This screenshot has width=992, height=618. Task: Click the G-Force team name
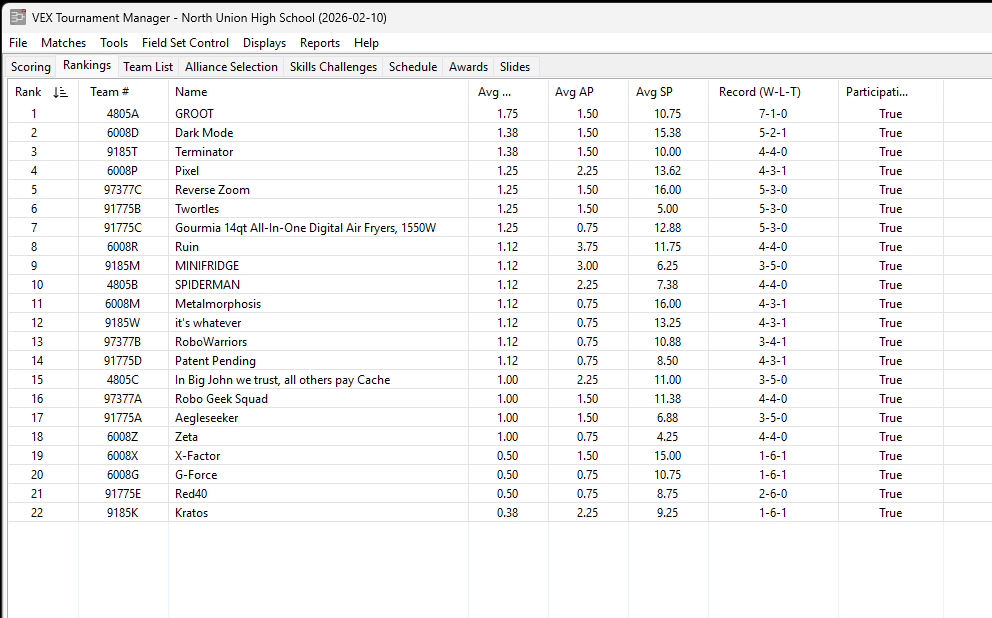[x=196, y=474]
